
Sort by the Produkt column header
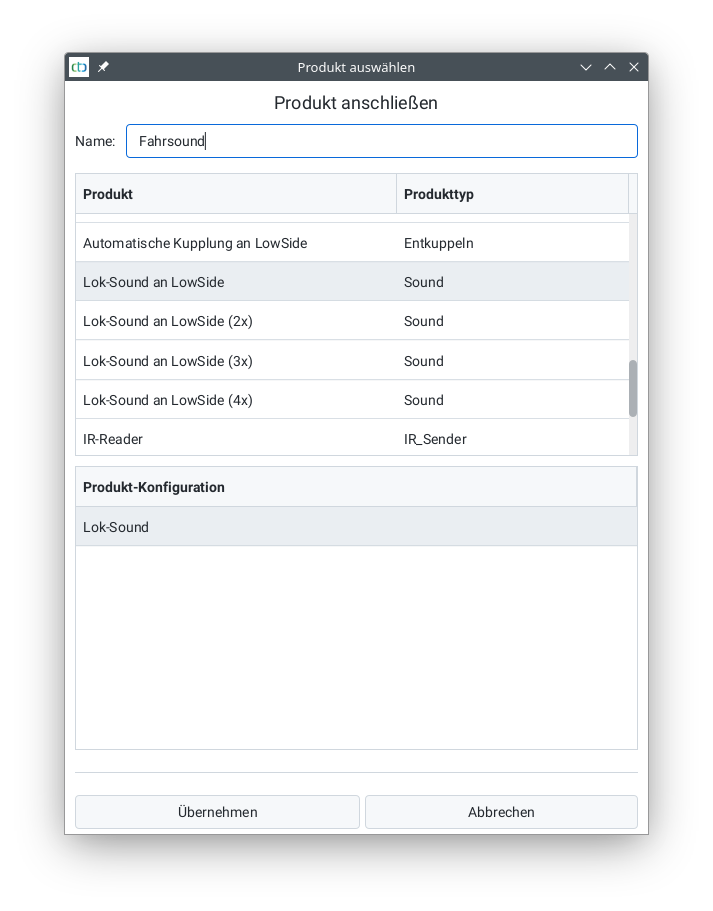coord(236,194)
